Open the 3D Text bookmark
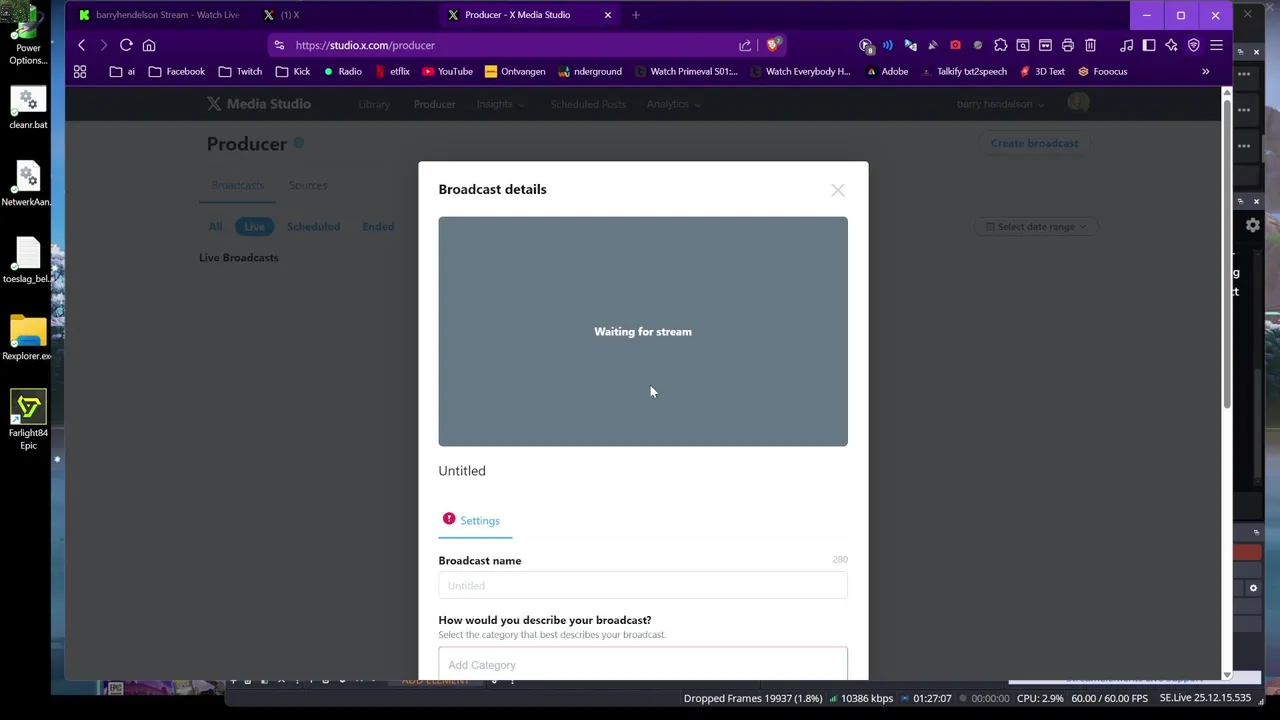Image resolution: width=1280 pixels, height=720 pixels. (x=1042, y=72)
